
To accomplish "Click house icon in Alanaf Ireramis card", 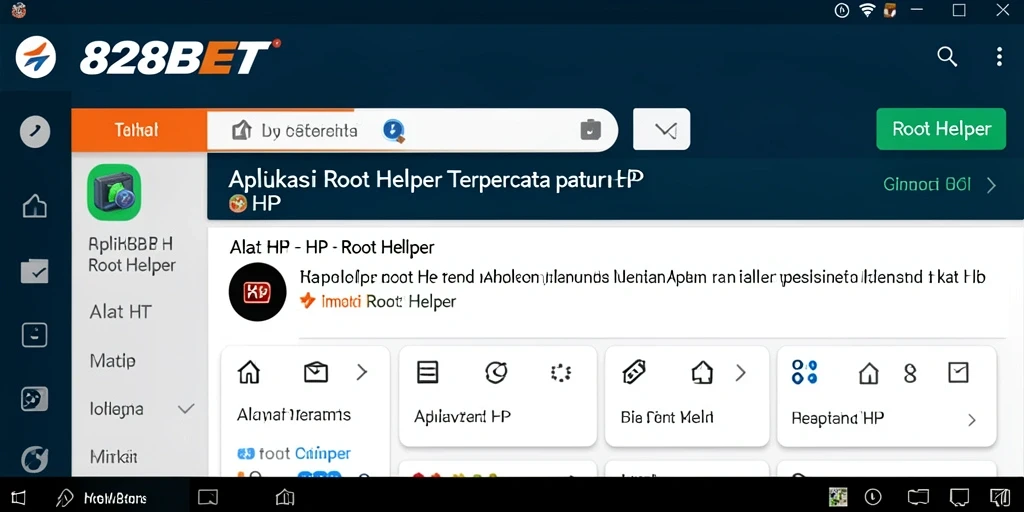I will click(249, 373).
